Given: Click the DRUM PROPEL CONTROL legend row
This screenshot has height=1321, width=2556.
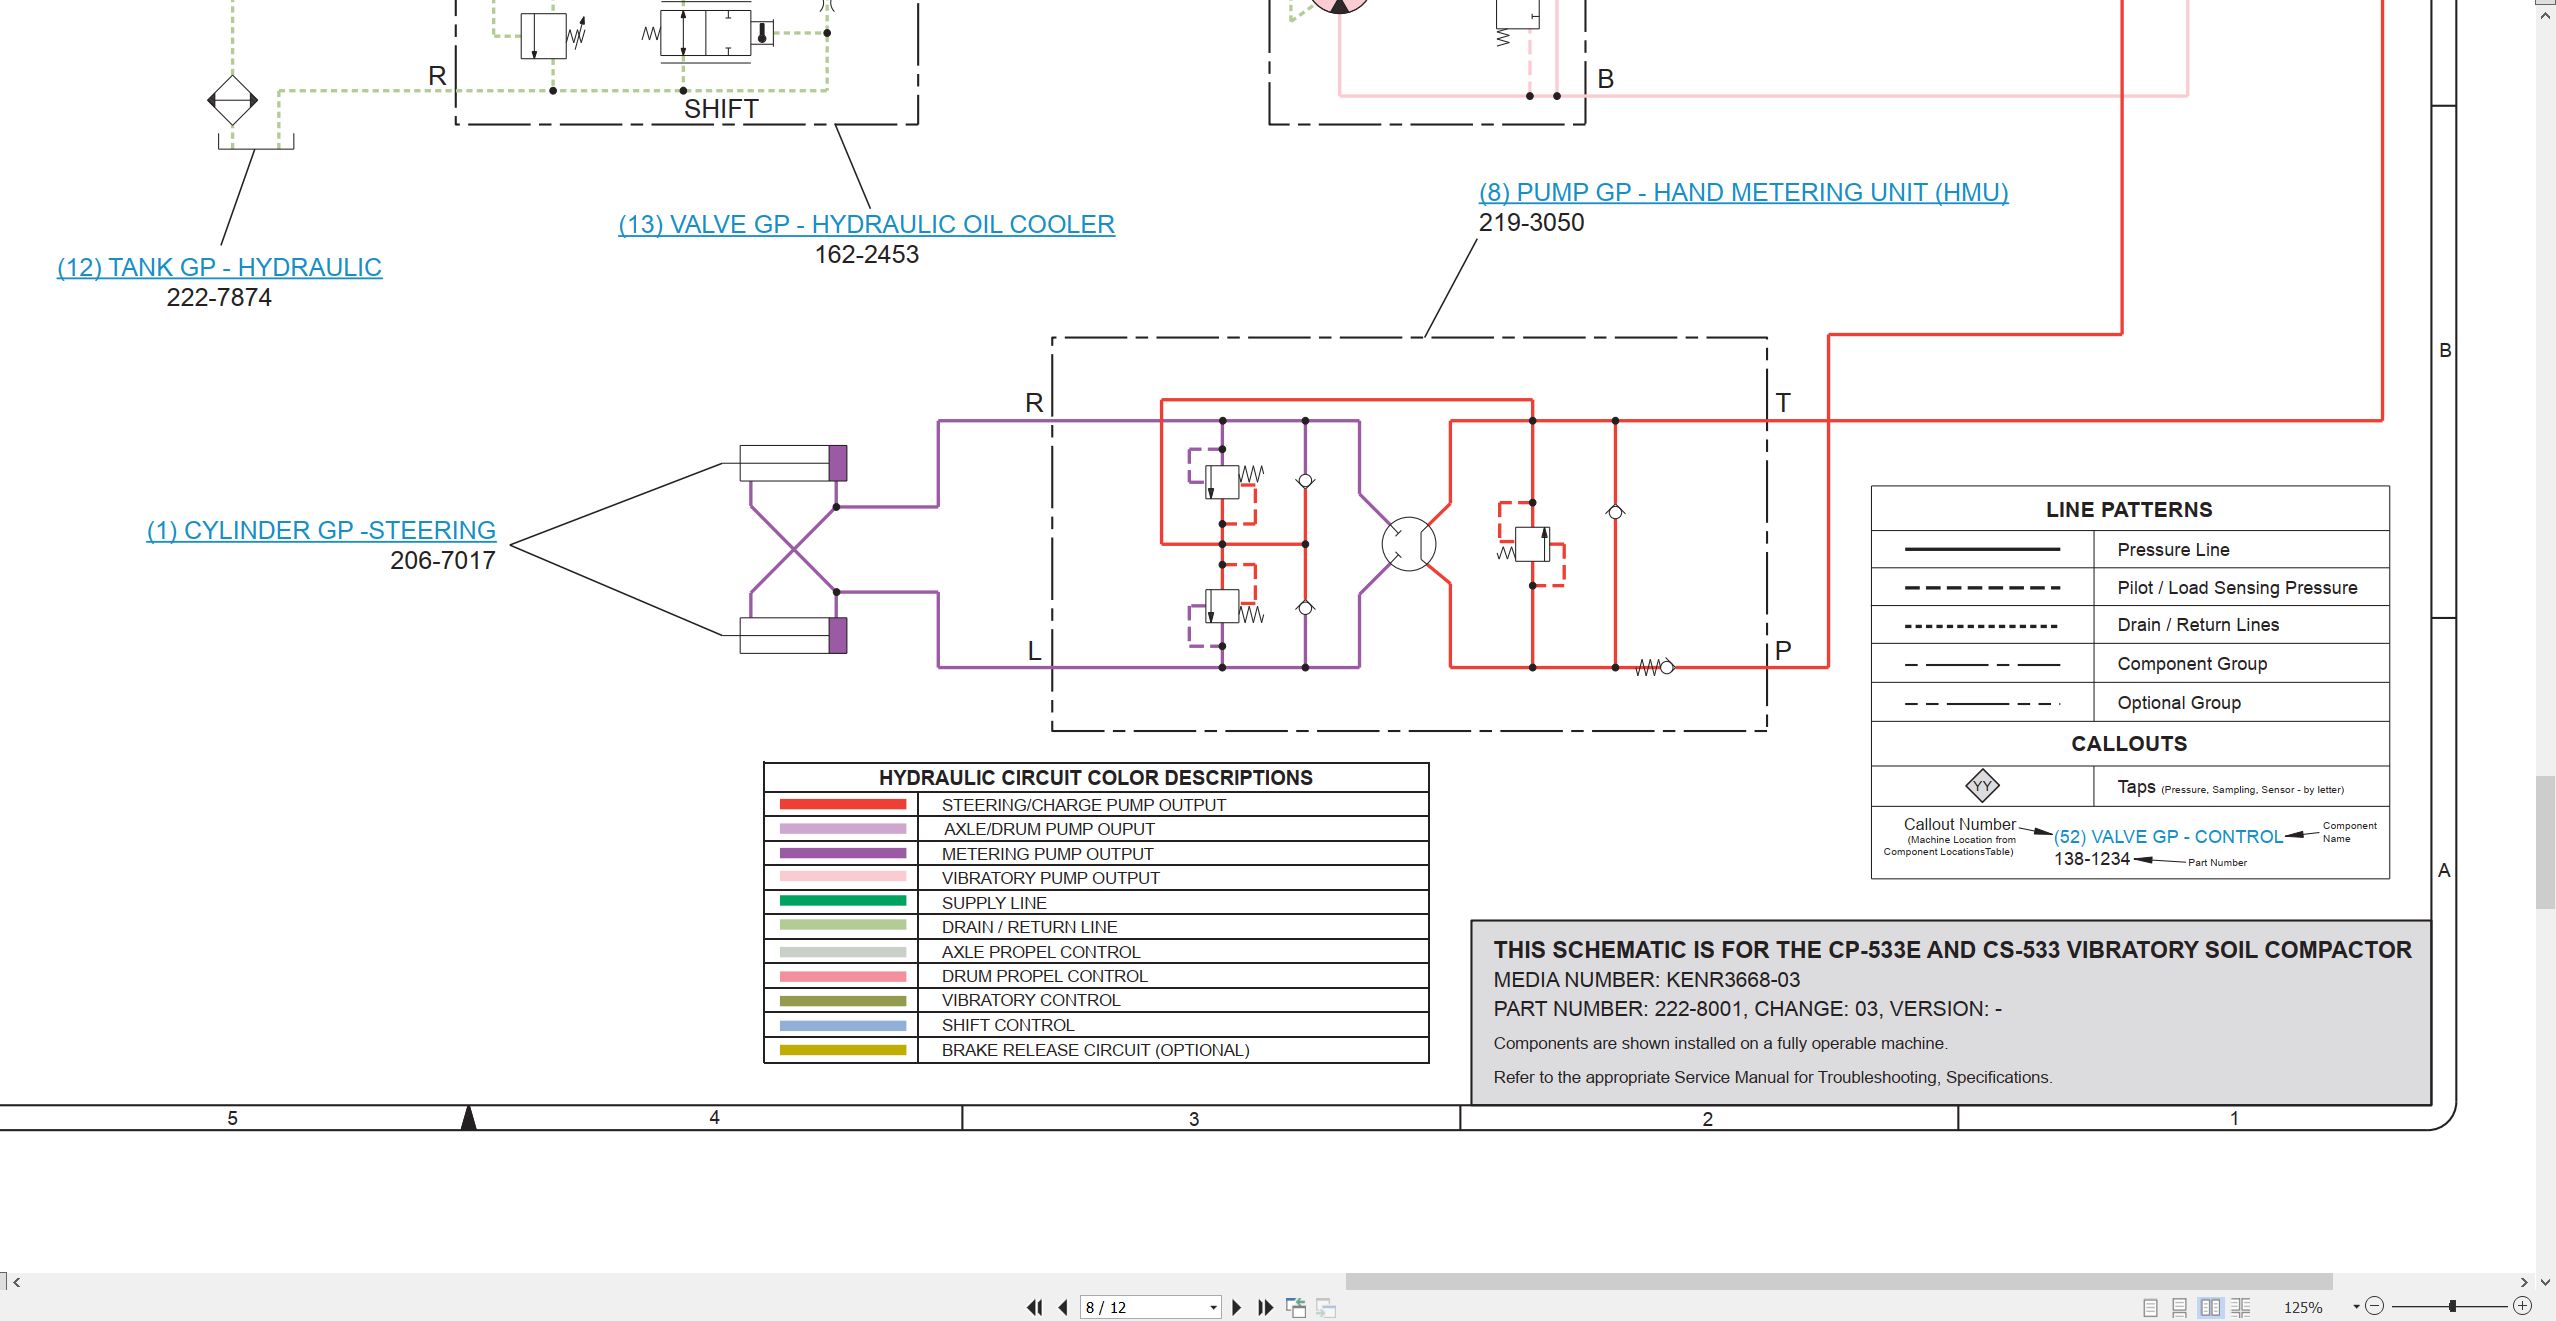Looking at the screenshot, I should 1096,976.
